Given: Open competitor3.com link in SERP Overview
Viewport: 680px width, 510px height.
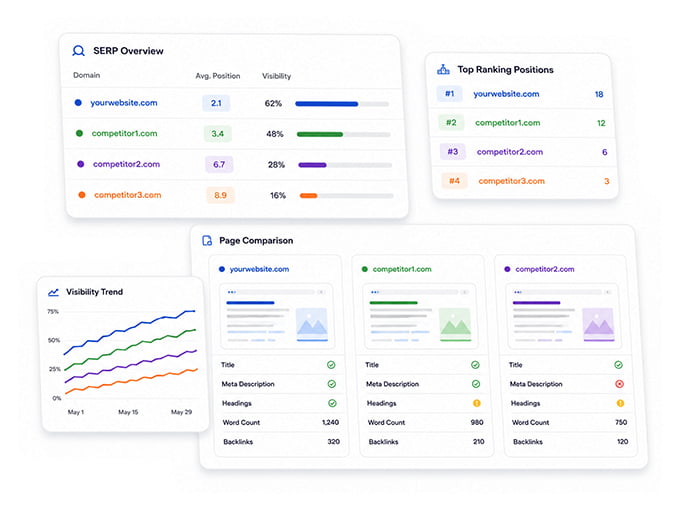Looking at the screenshot, I should click(128, 195).
